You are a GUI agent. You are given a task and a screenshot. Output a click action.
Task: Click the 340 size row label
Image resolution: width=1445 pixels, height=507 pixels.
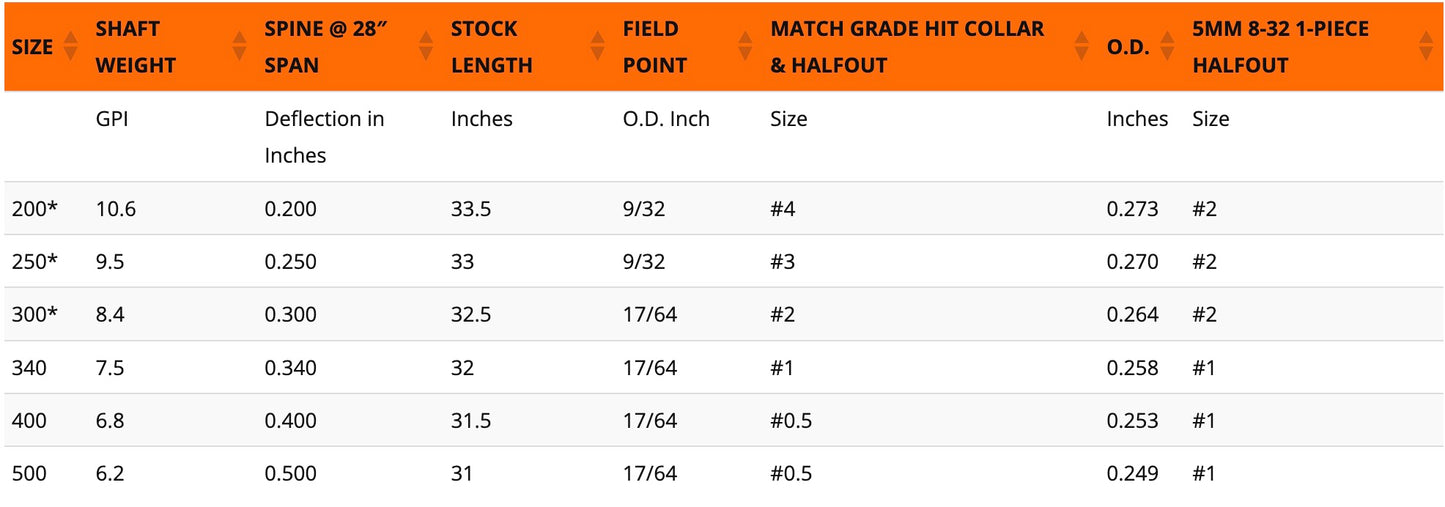[x=29, y=368]
